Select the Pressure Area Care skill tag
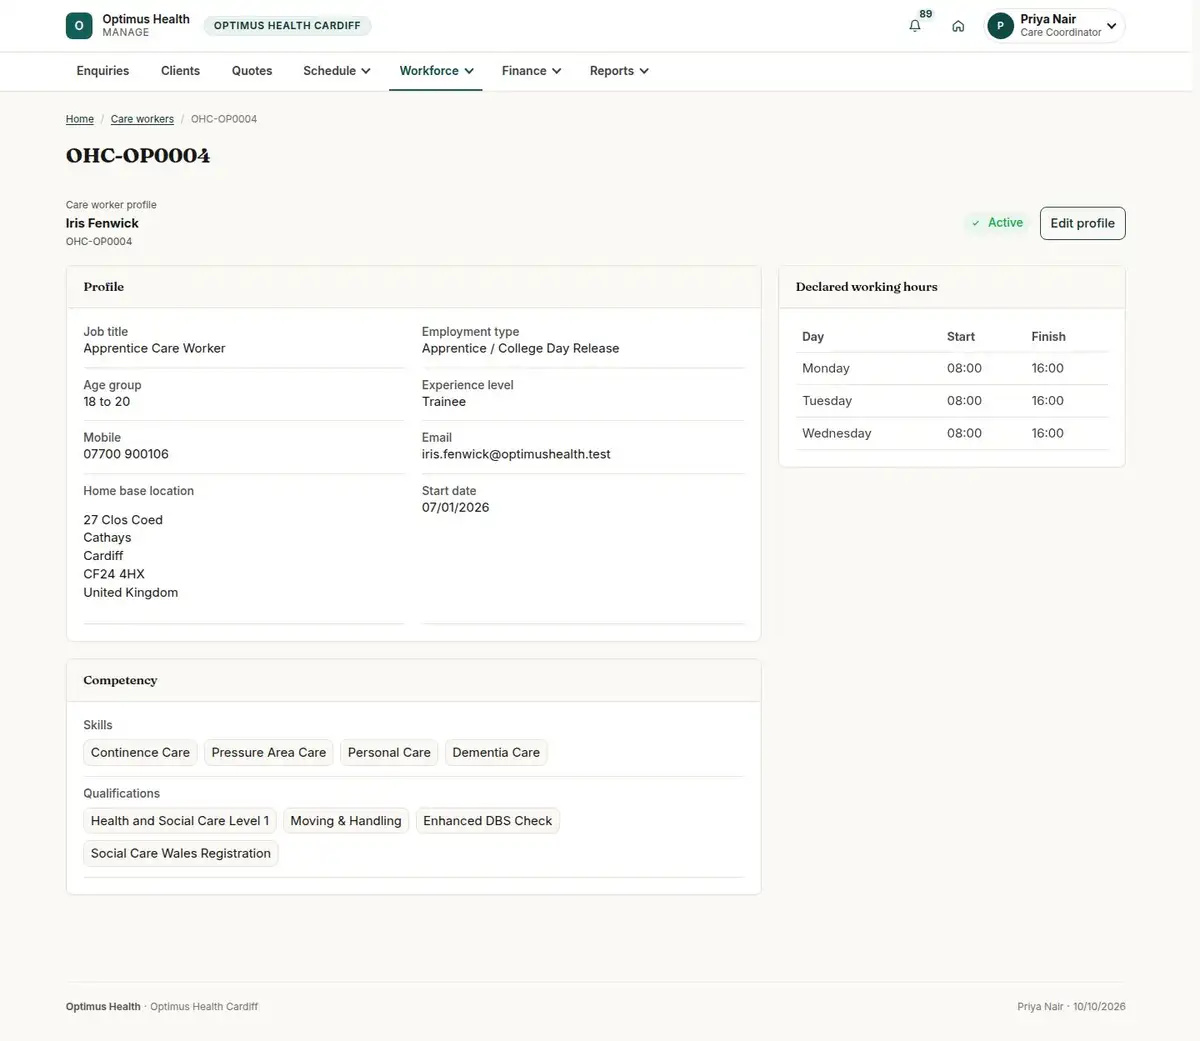 269,753
